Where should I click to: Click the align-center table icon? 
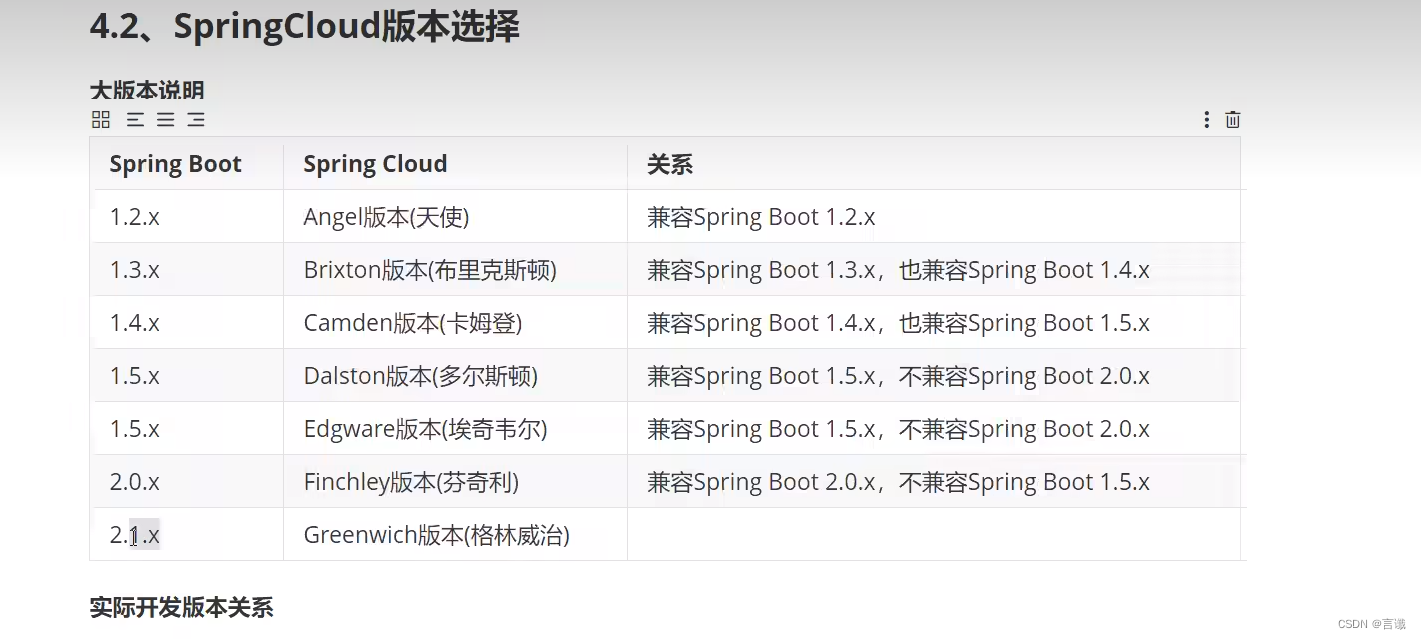165,120
